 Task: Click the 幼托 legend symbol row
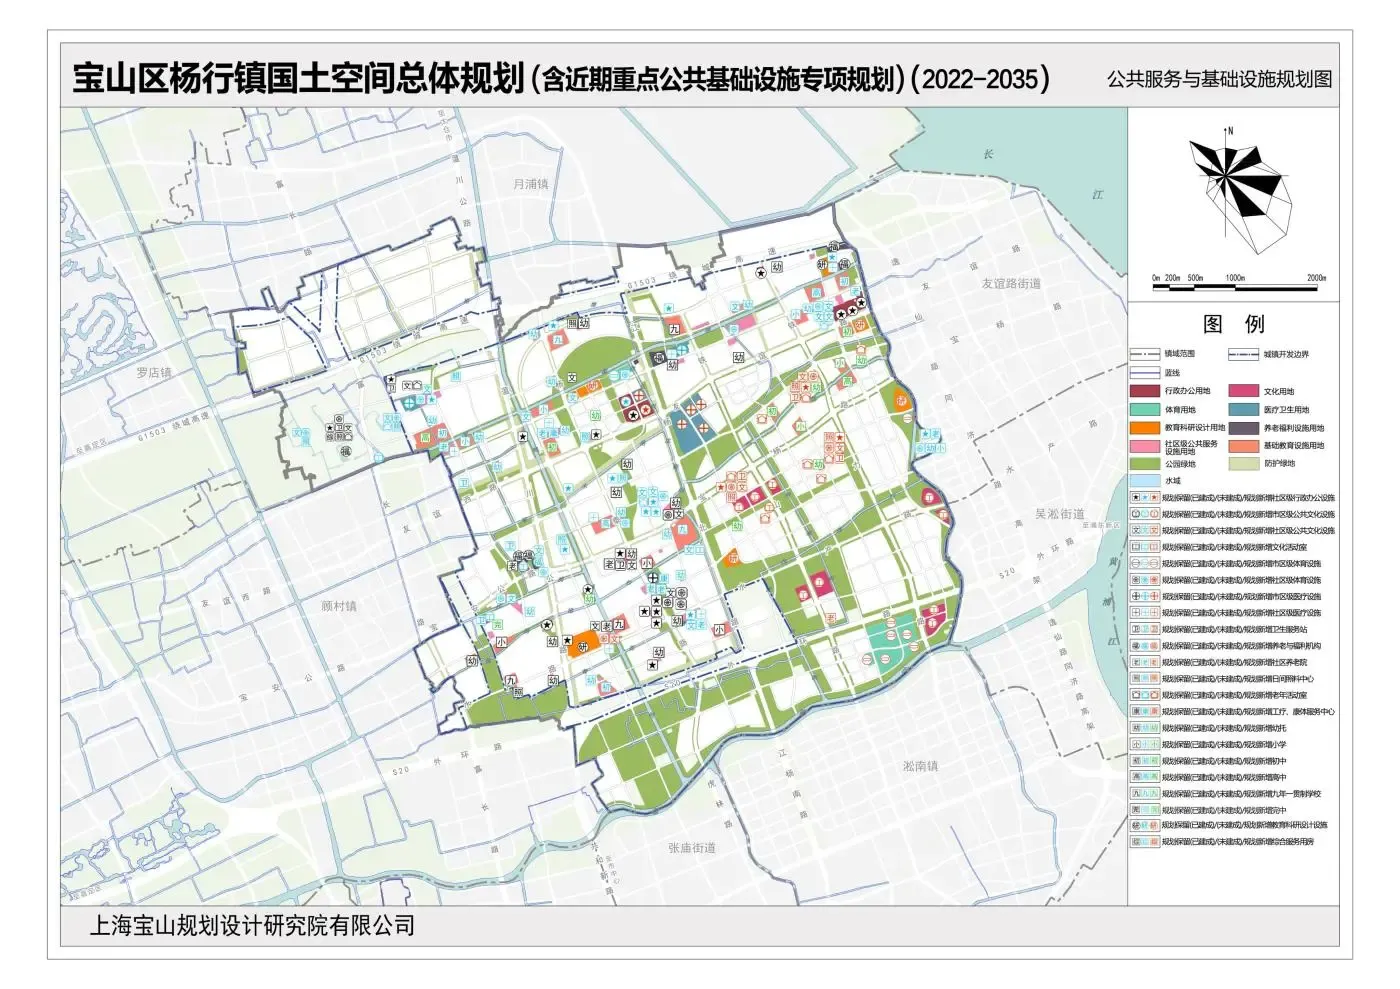coord(1144,728)
